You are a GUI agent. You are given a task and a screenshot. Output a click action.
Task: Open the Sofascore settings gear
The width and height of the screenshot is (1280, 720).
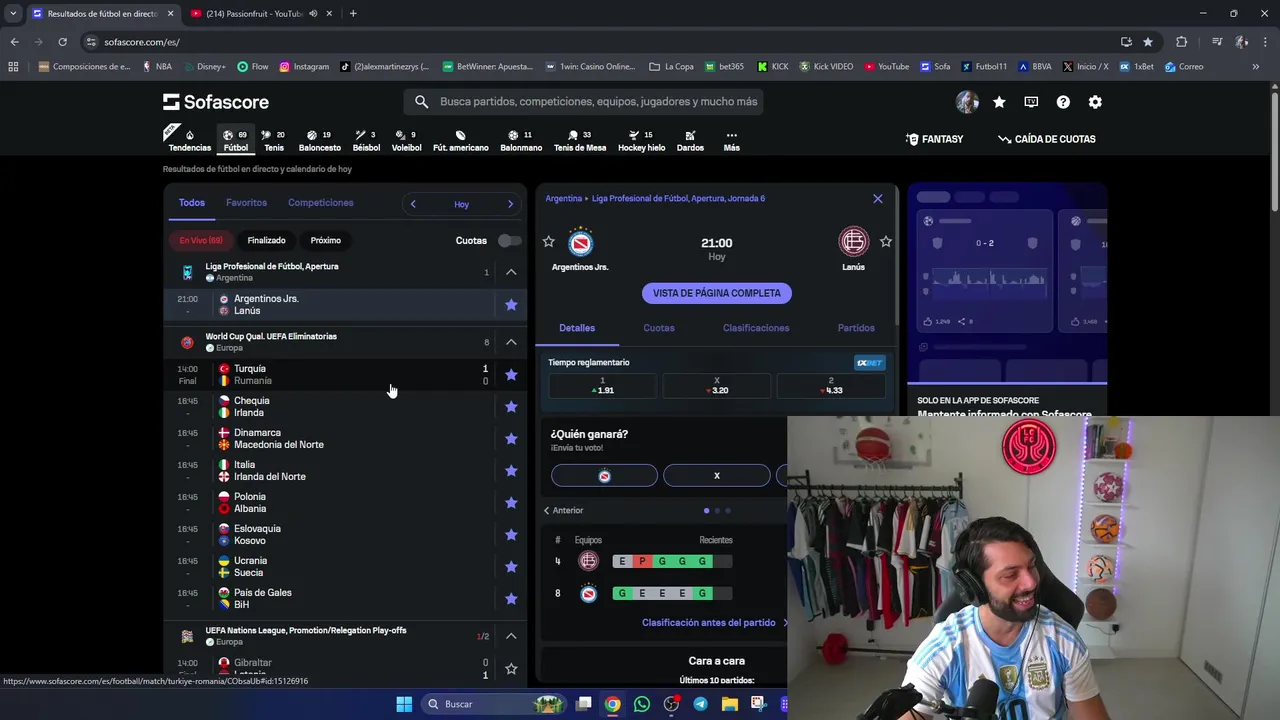tap(1095, 102)
